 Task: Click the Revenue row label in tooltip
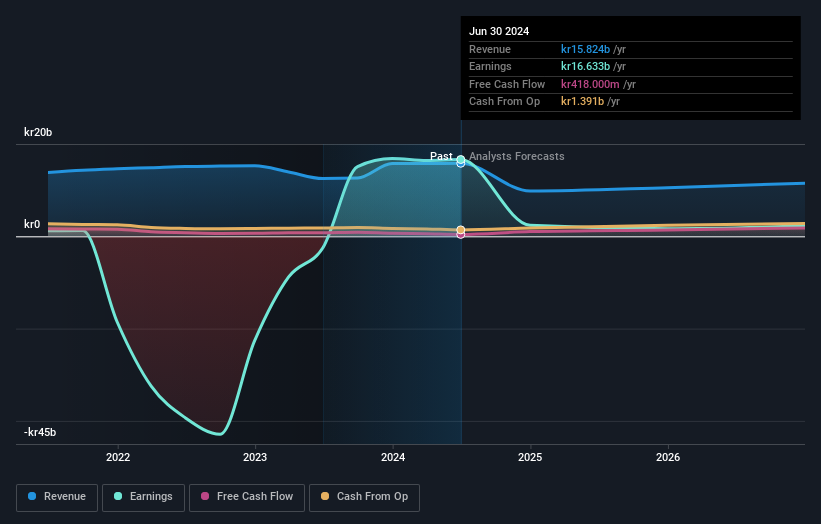click(490, 49)
